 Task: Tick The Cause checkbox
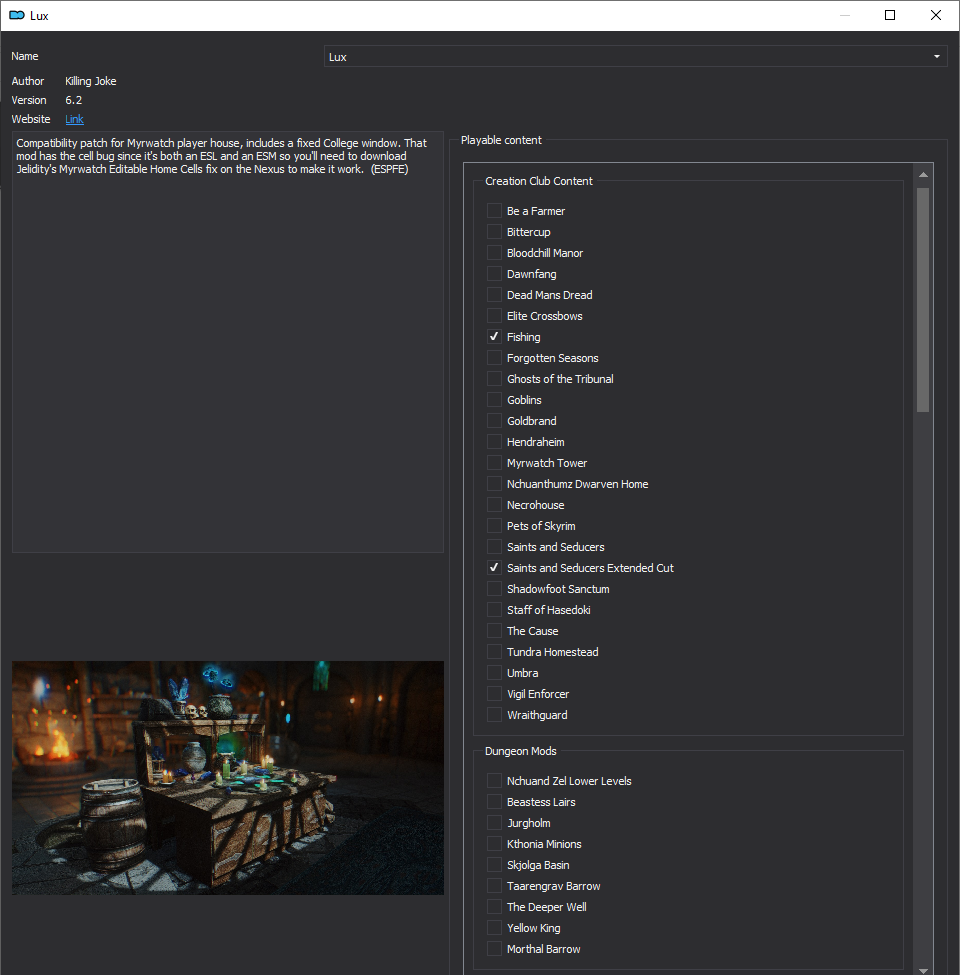(x=494, y=631)
